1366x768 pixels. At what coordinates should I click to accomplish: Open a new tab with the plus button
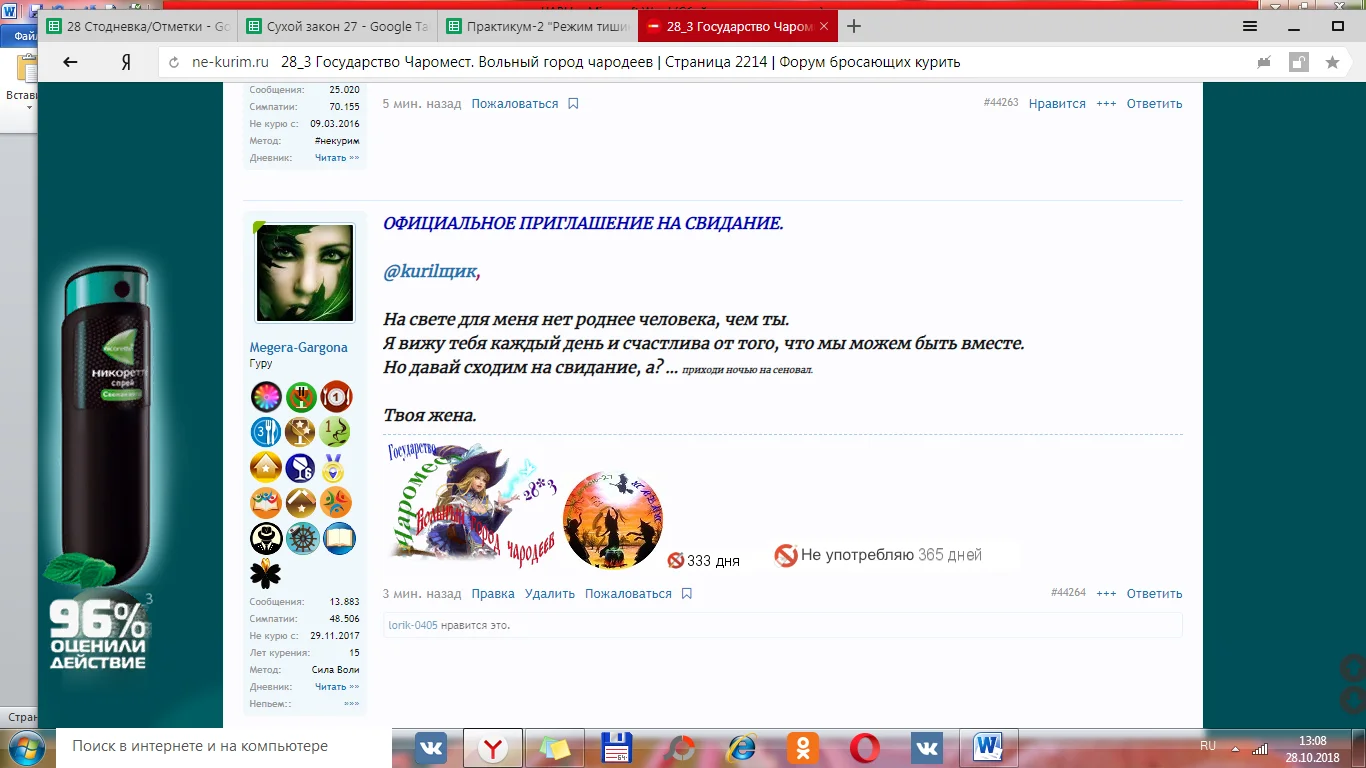pyautogui.click(x=854, y=27)
